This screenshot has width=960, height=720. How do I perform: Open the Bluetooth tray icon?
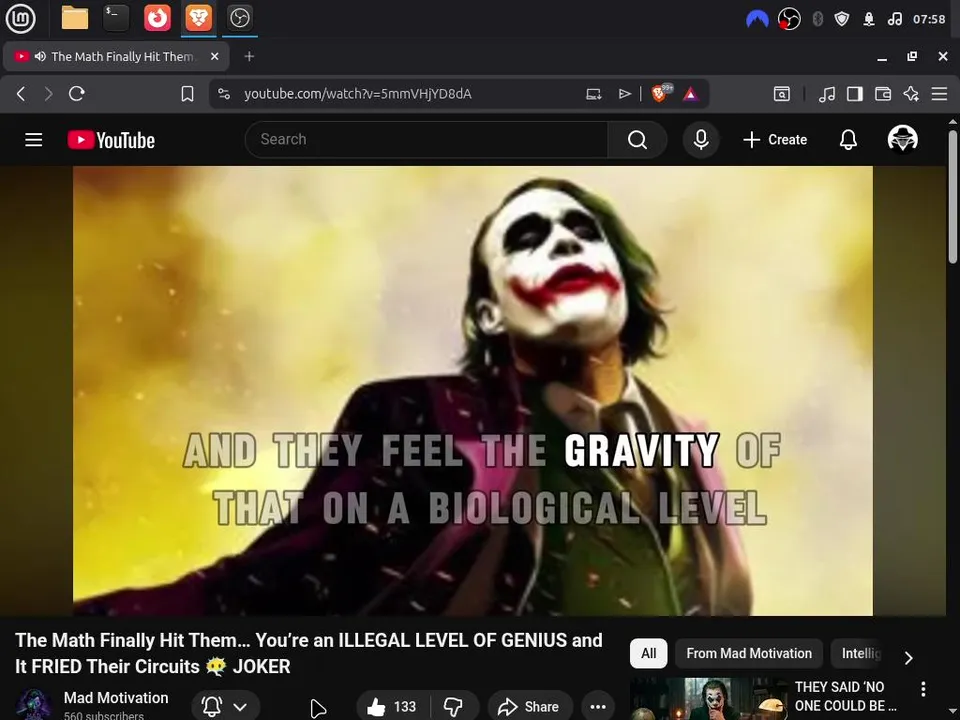coord(817,20)
